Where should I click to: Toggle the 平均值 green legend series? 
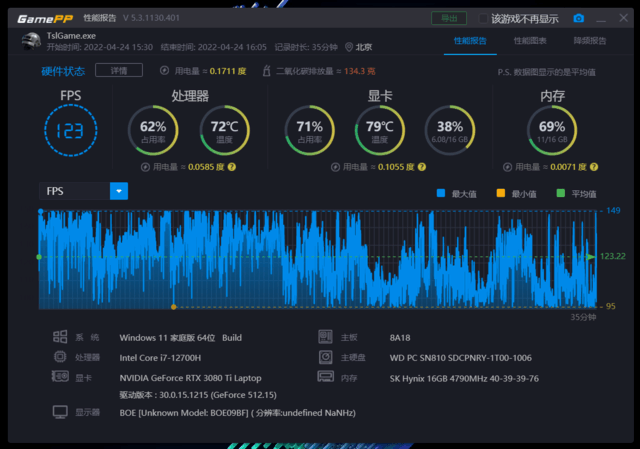click(561, 193)
